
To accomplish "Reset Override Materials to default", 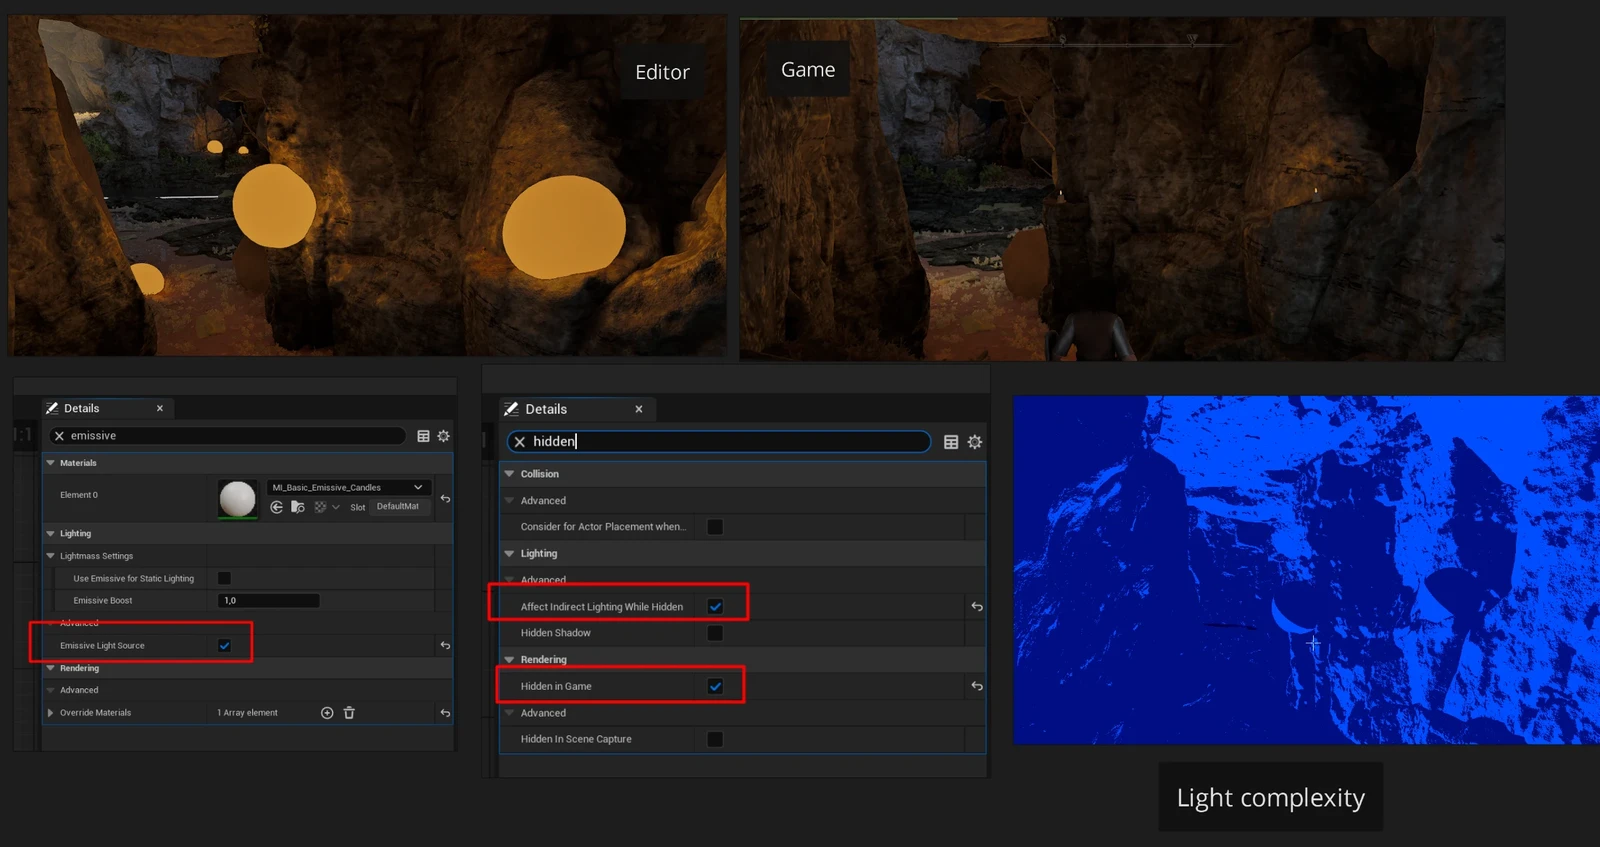I will coord(445,713).
